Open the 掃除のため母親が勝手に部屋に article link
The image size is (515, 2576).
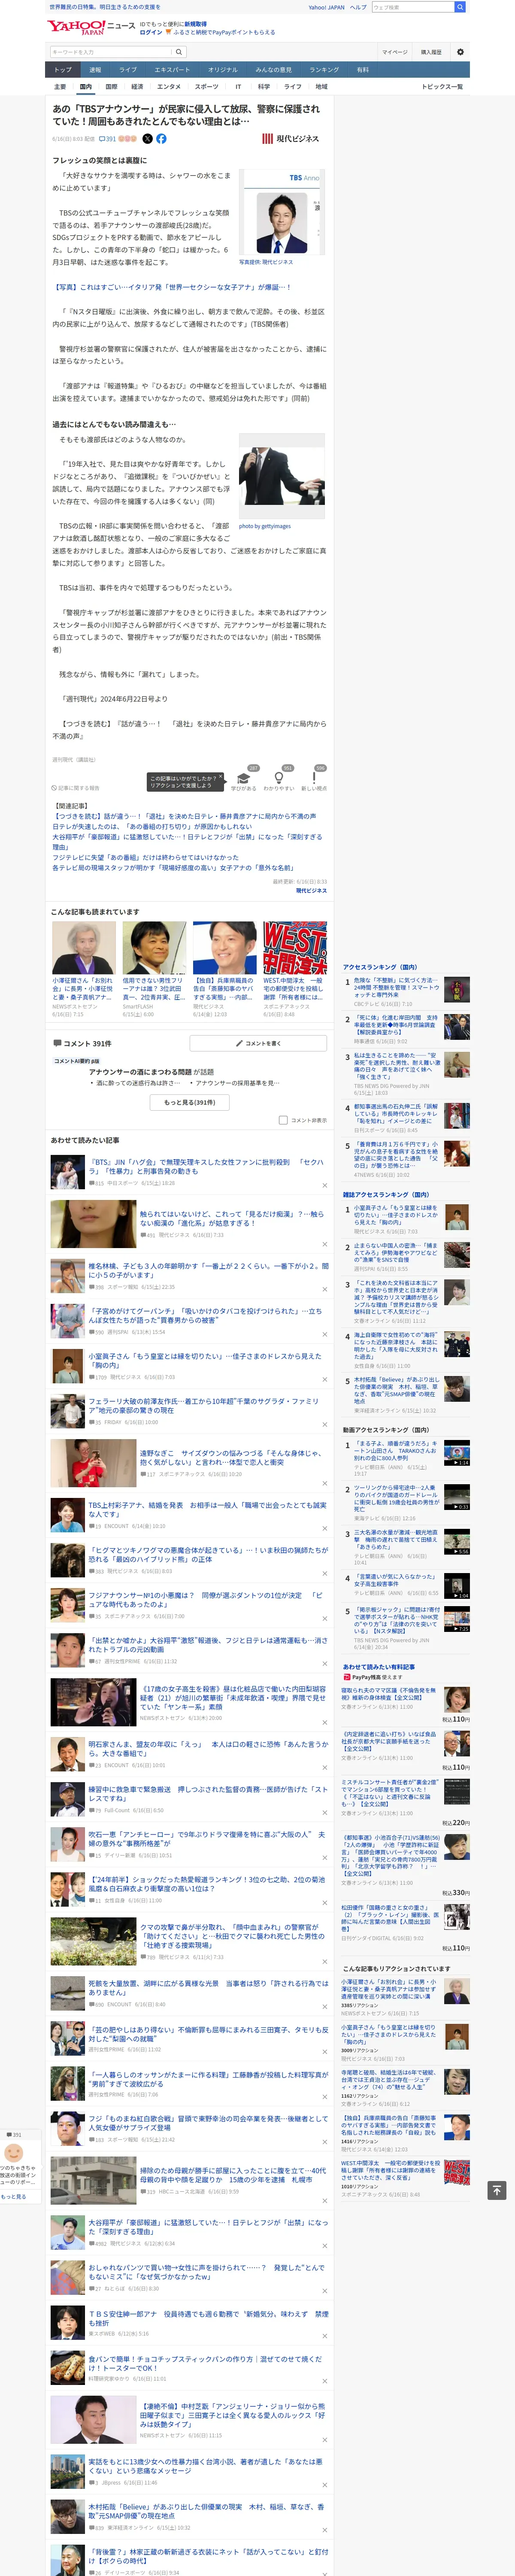(x=232, y=2176)
